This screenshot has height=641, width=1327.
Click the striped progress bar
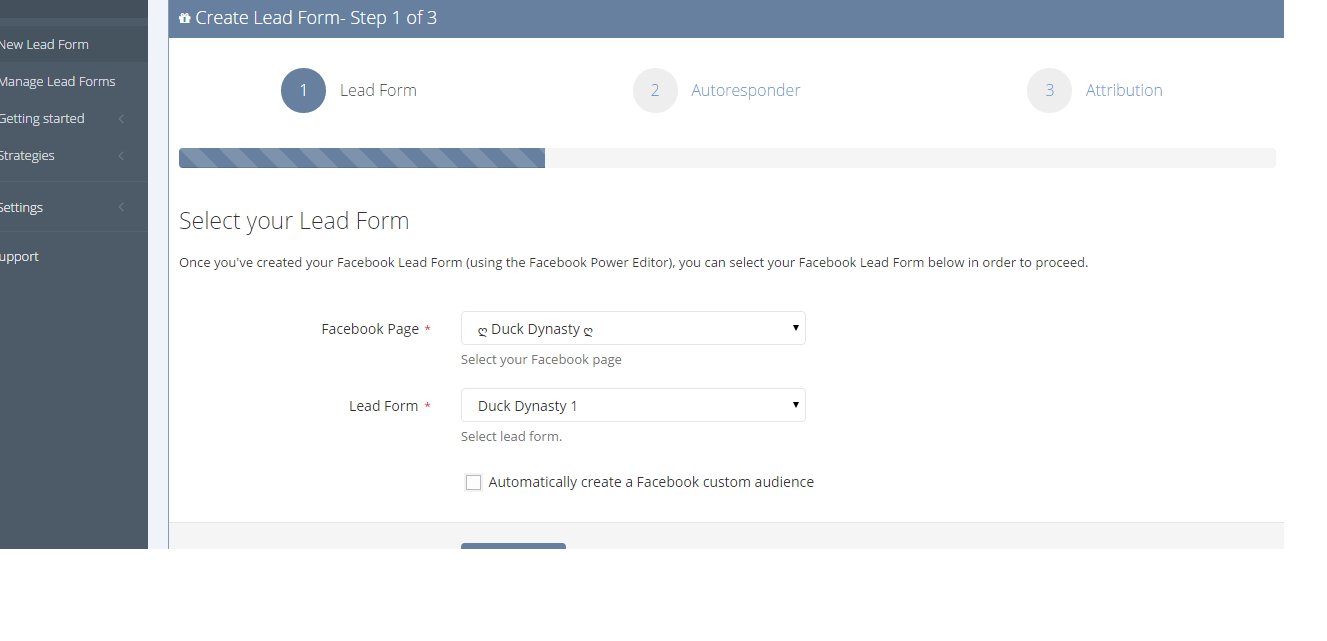tap(362, 158)
